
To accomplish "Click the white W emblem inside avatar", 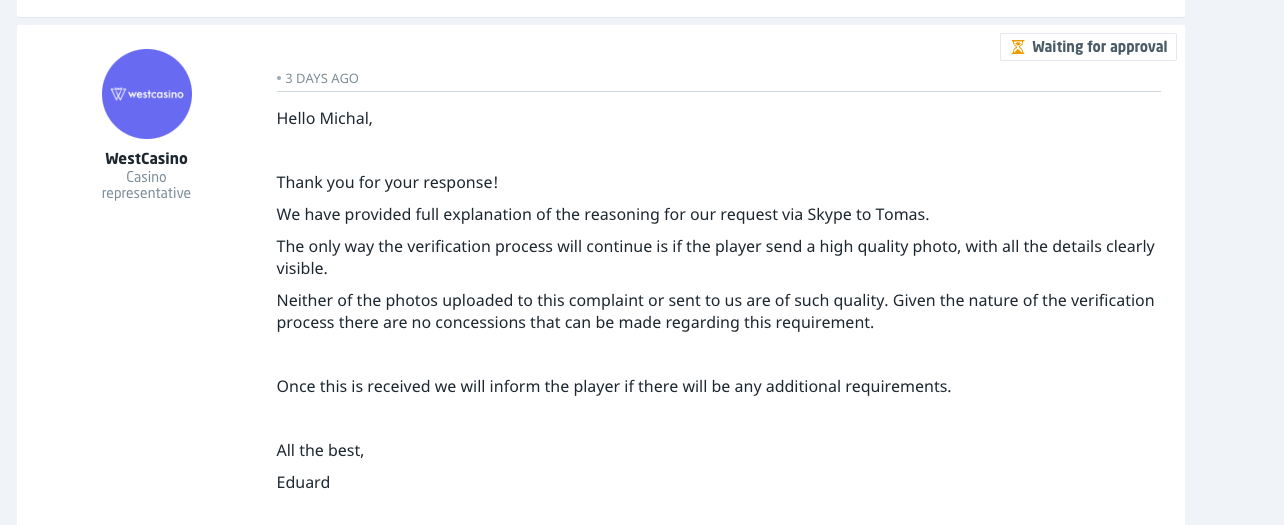I will click(118, 94).
